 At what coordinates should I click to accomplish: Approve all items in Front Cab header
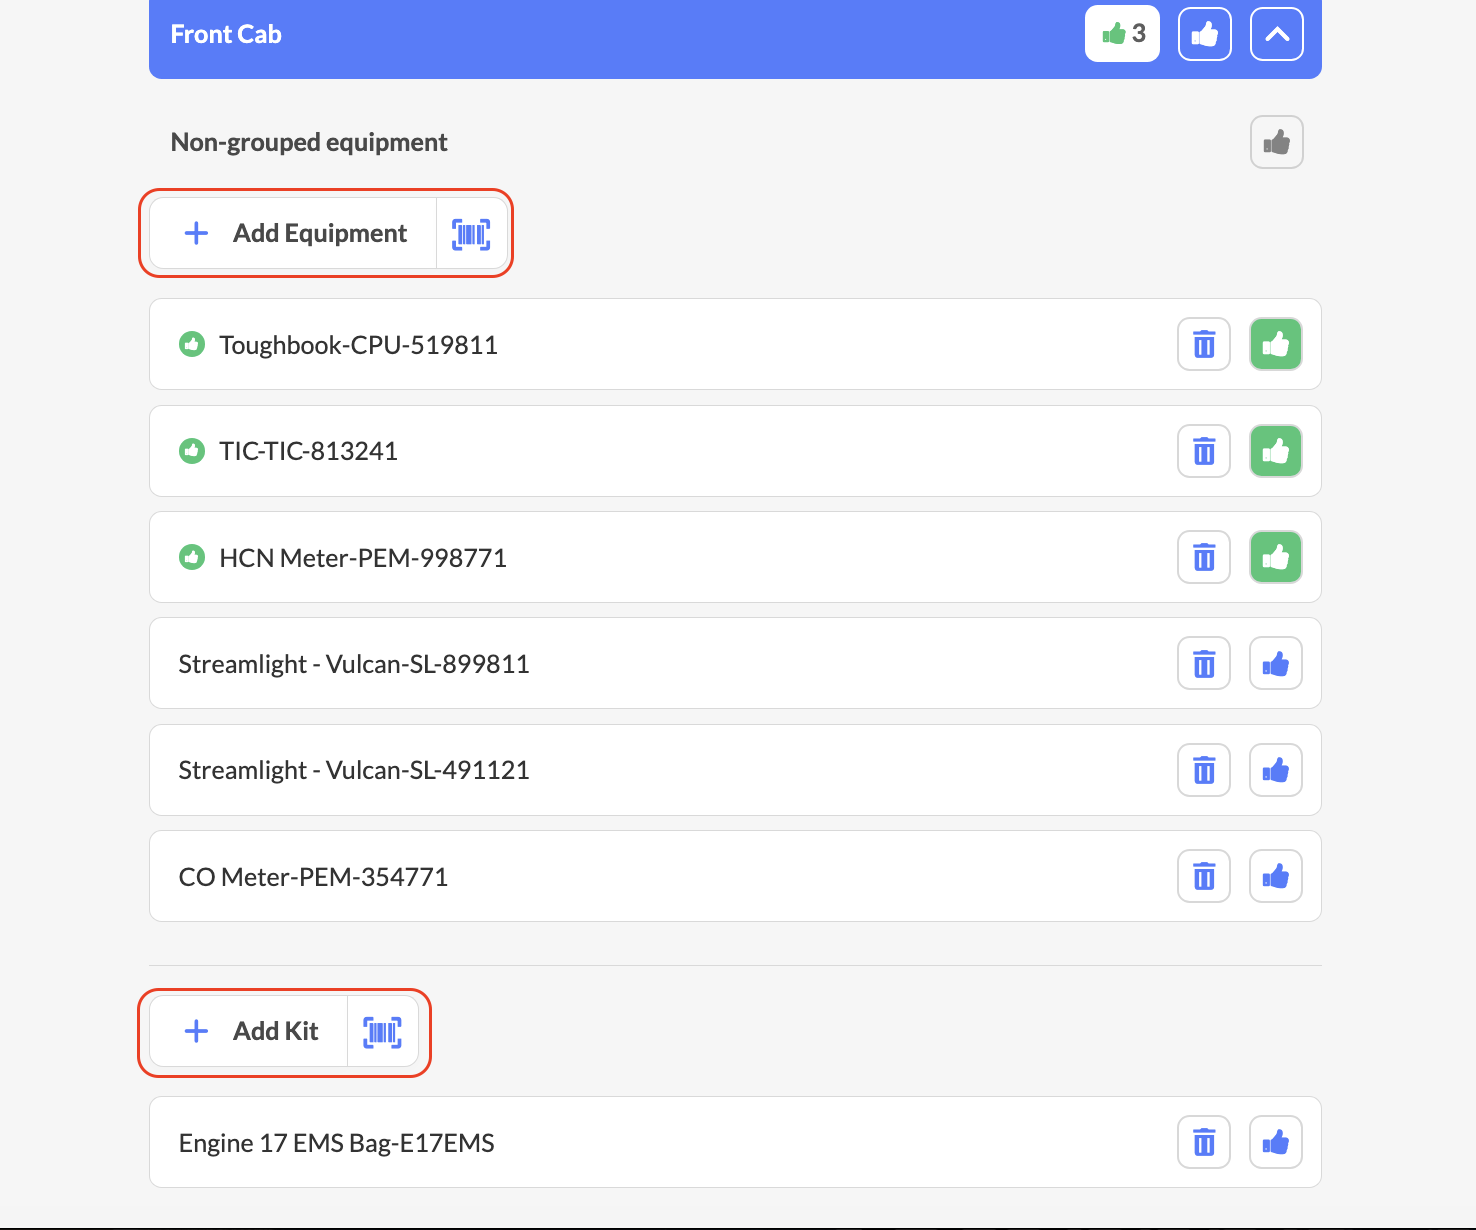click(1205, 34)
